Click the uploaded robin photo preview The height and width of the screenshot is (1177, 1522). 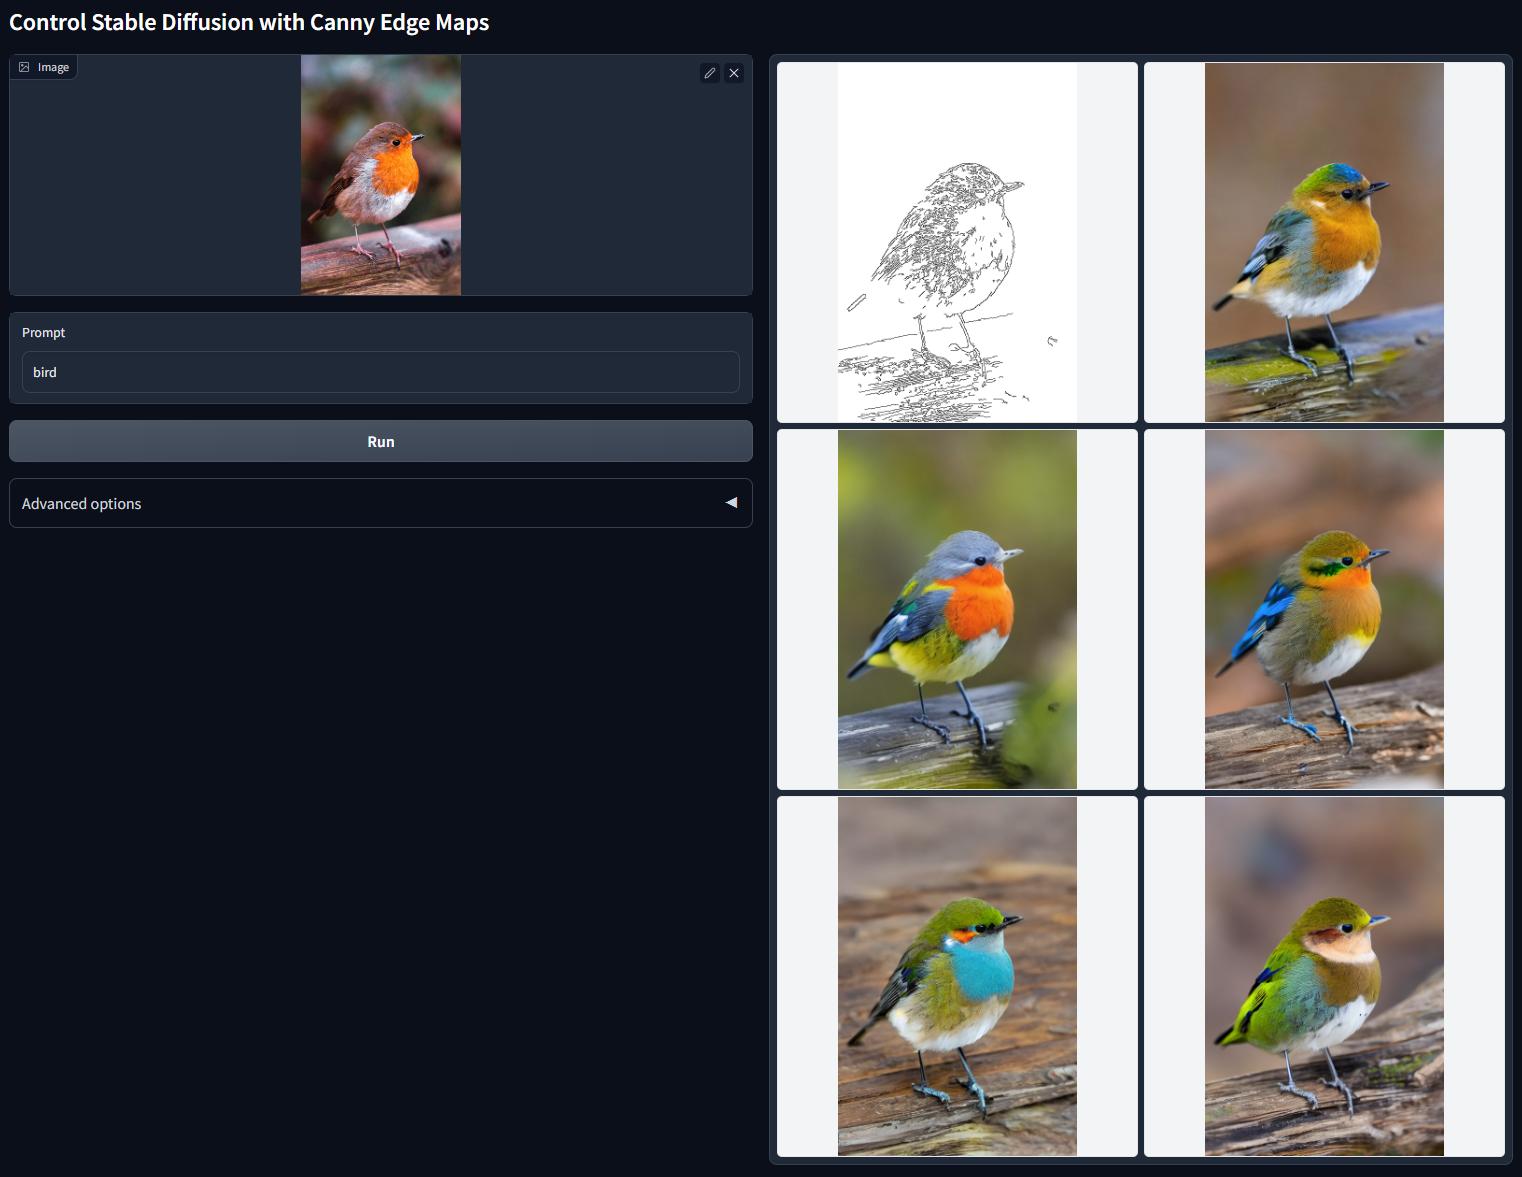[380, 175]
